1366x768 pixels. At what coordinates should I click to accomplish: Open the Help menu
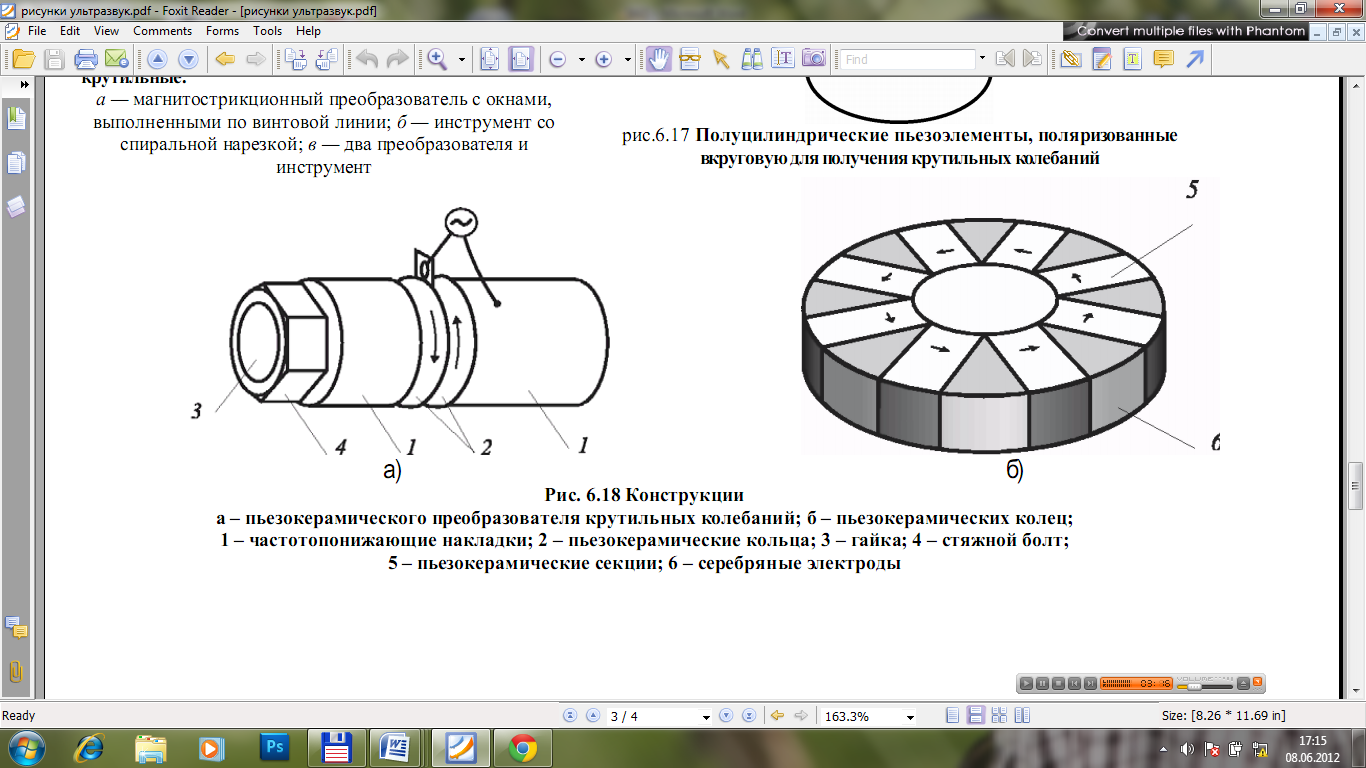click(x=308, y=31)
